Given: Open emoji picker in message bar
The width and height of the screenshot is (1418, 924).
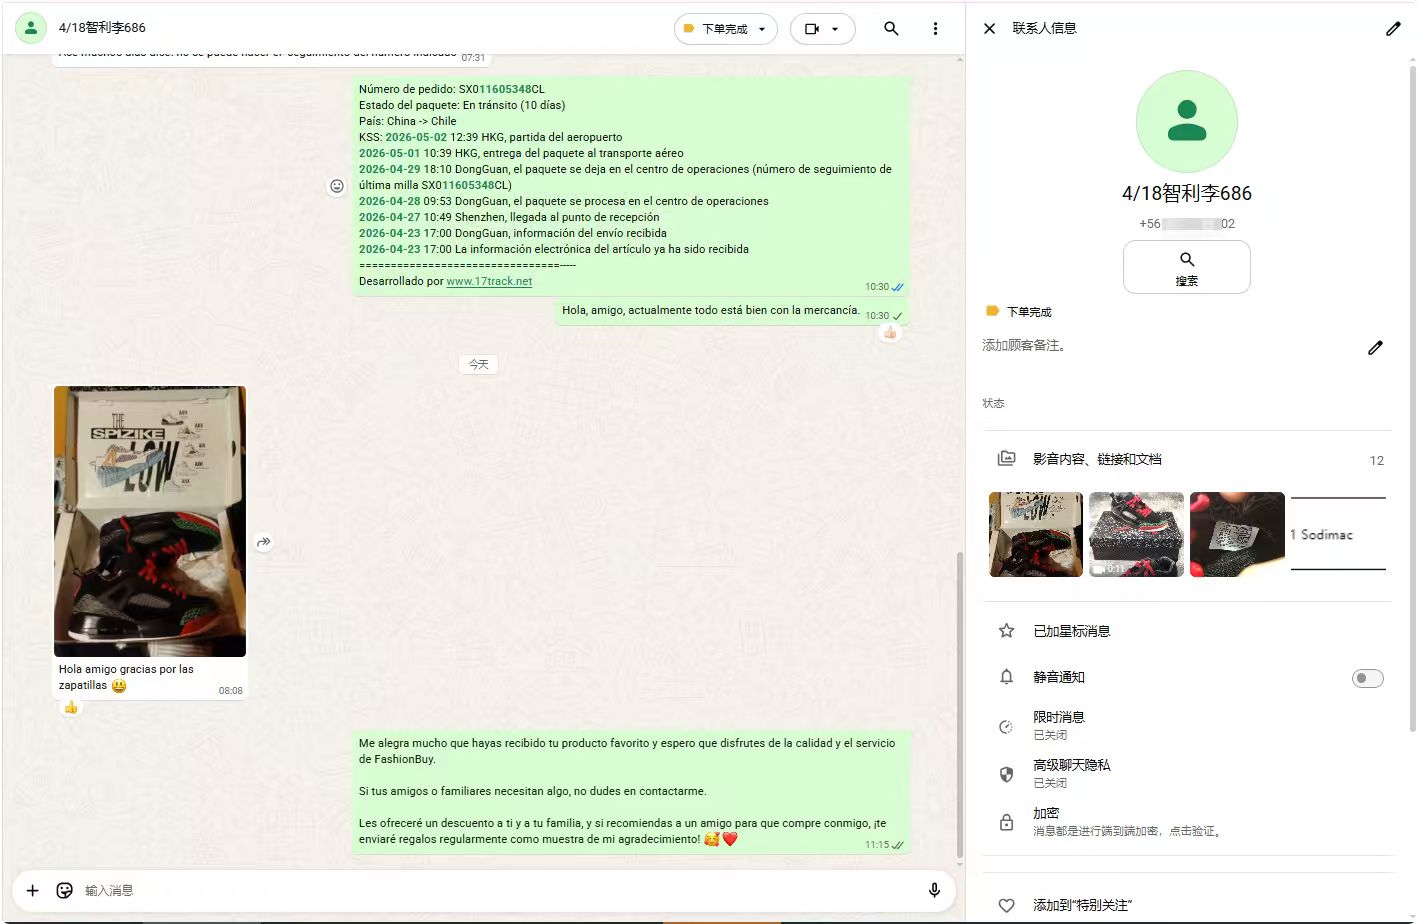Looking at the screenshot, I should [x=64, y=890].
